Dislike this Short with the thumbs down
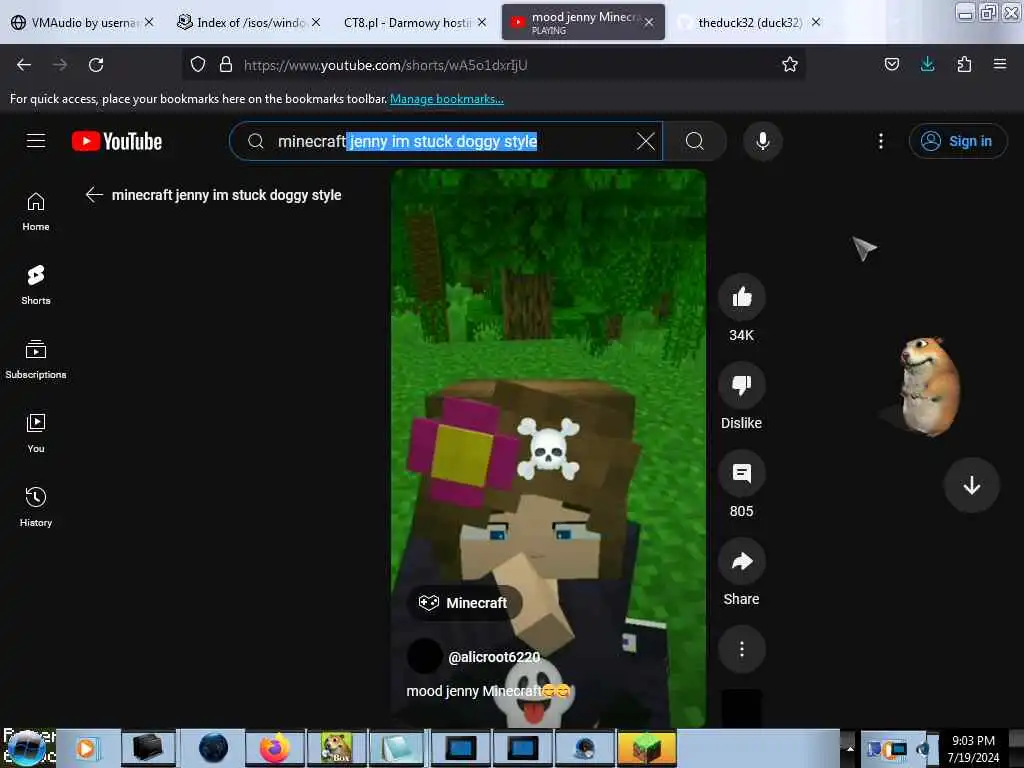This screenshot has height=768, width=1024. [x=741, y=385]
